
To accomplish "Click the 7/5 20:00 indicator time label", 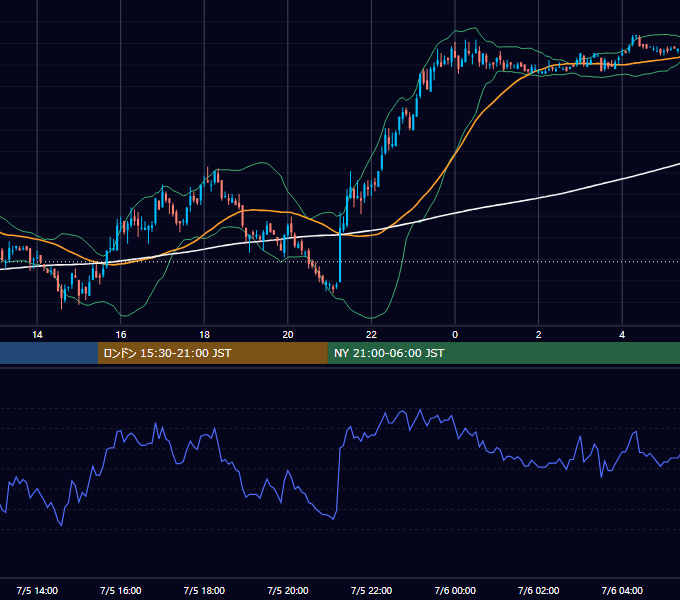I will click(x=288, y=590).
